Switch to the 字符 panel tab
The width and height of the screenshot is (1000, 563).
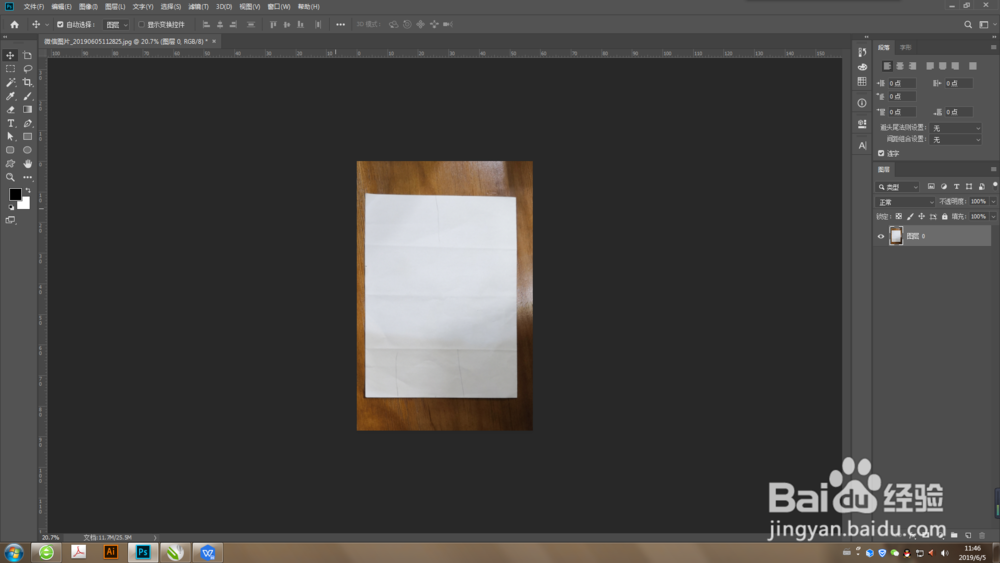tap(906, 47)
